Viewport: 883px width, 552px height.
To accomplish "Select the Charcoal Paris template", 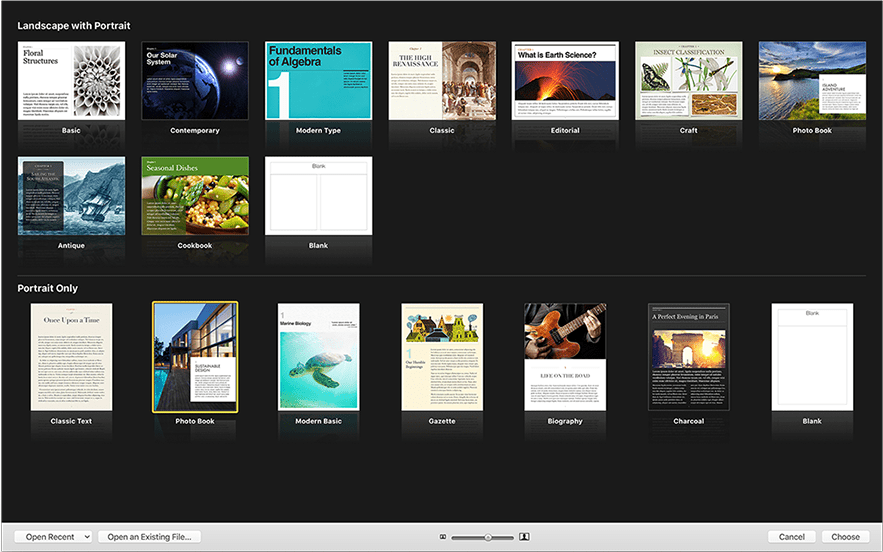I will [x=689, y=357].
